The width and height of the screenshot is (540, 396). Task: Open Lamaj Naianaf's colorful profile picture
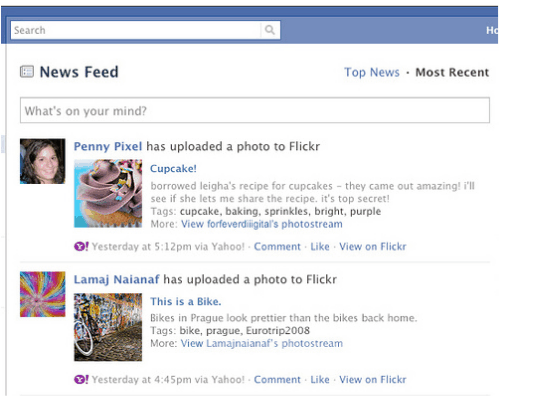click(x=42, y=294)
